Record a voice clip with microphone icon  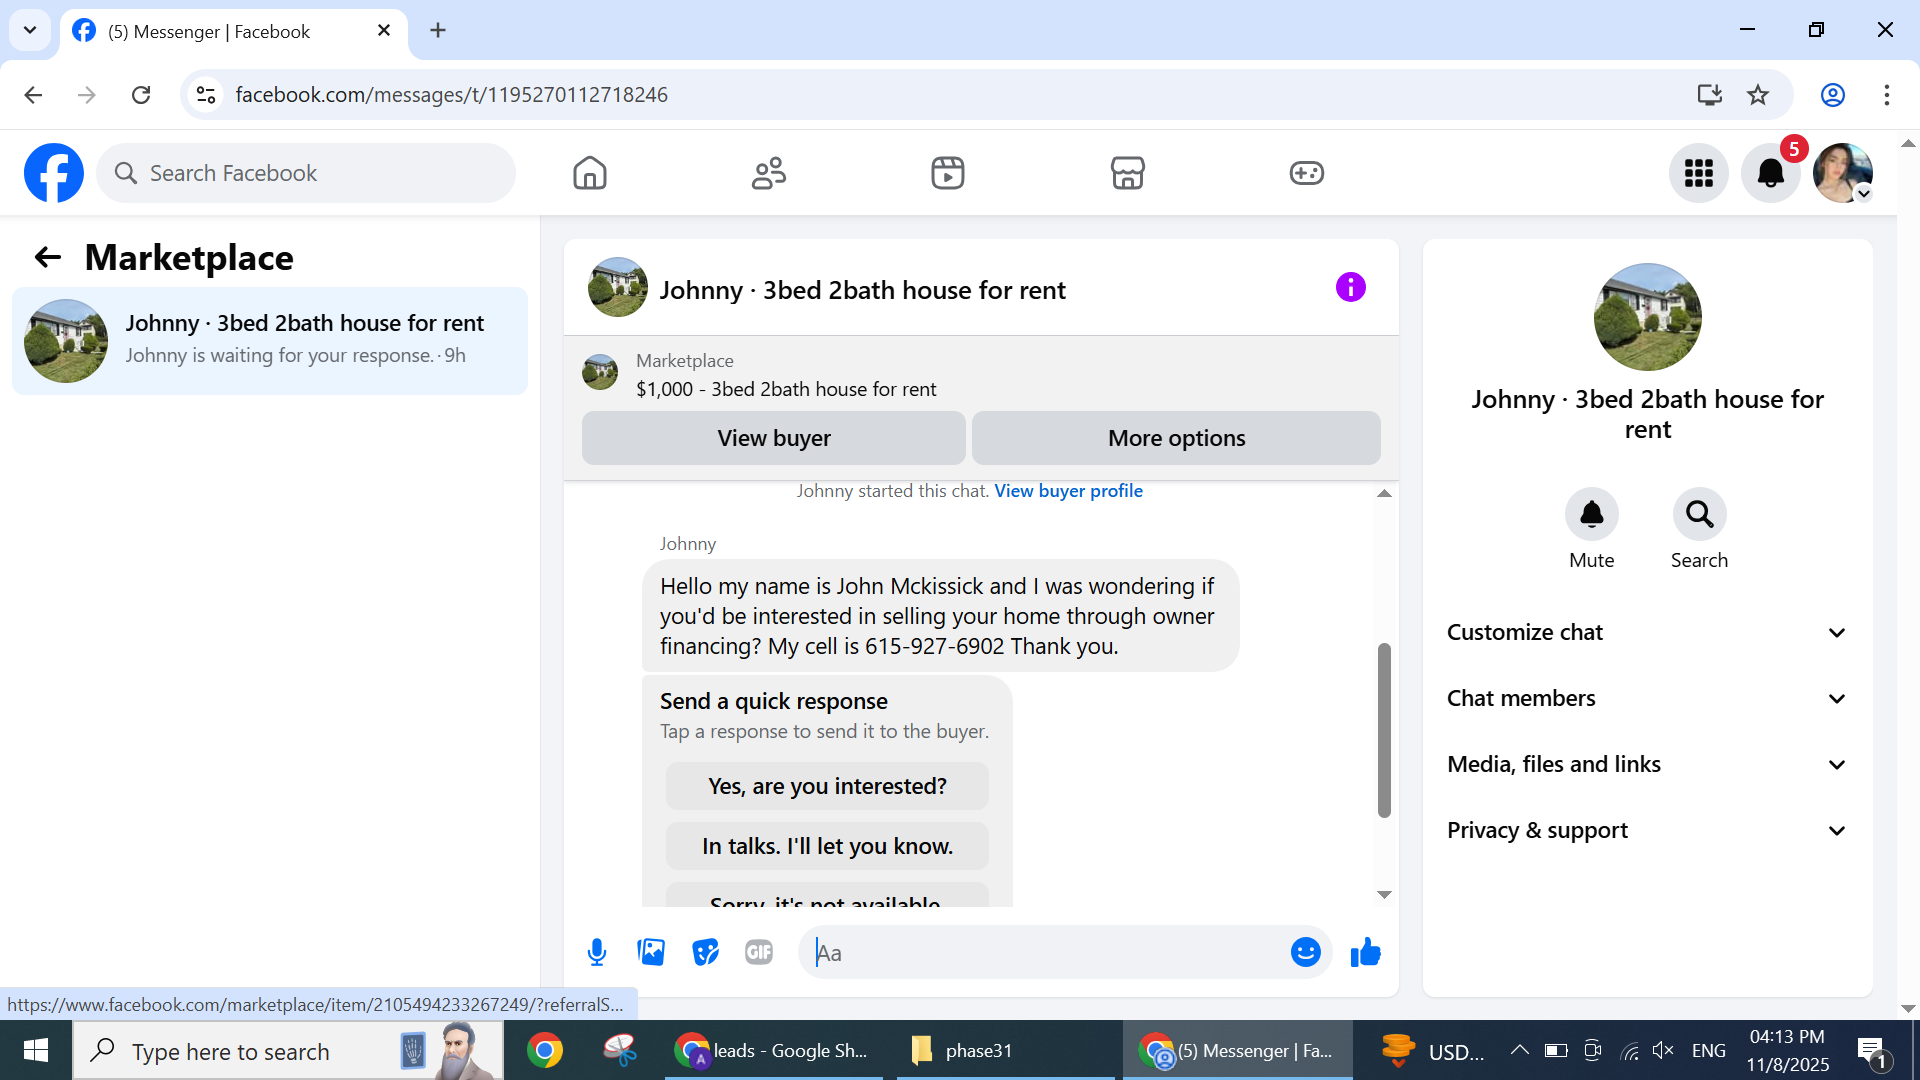coord(597,952)
